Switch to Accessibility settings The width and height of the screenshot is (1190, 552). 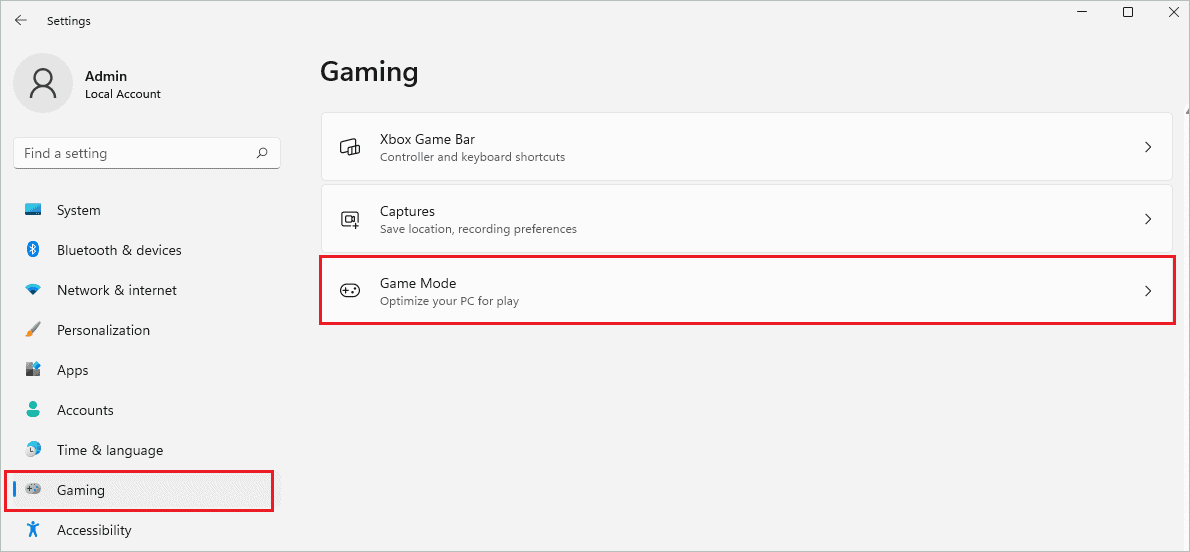pos(94,530)
